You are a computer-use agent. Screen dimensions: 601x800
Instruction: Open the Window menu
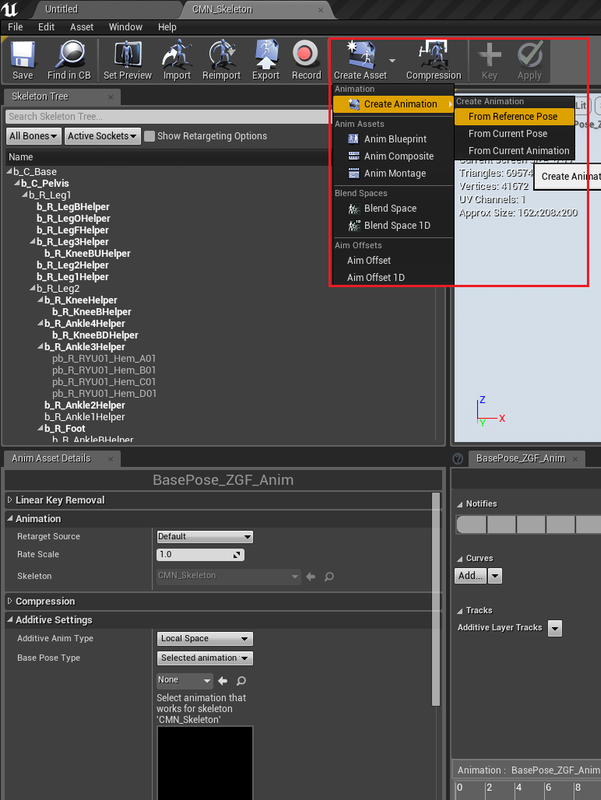(x=126, y=27)
